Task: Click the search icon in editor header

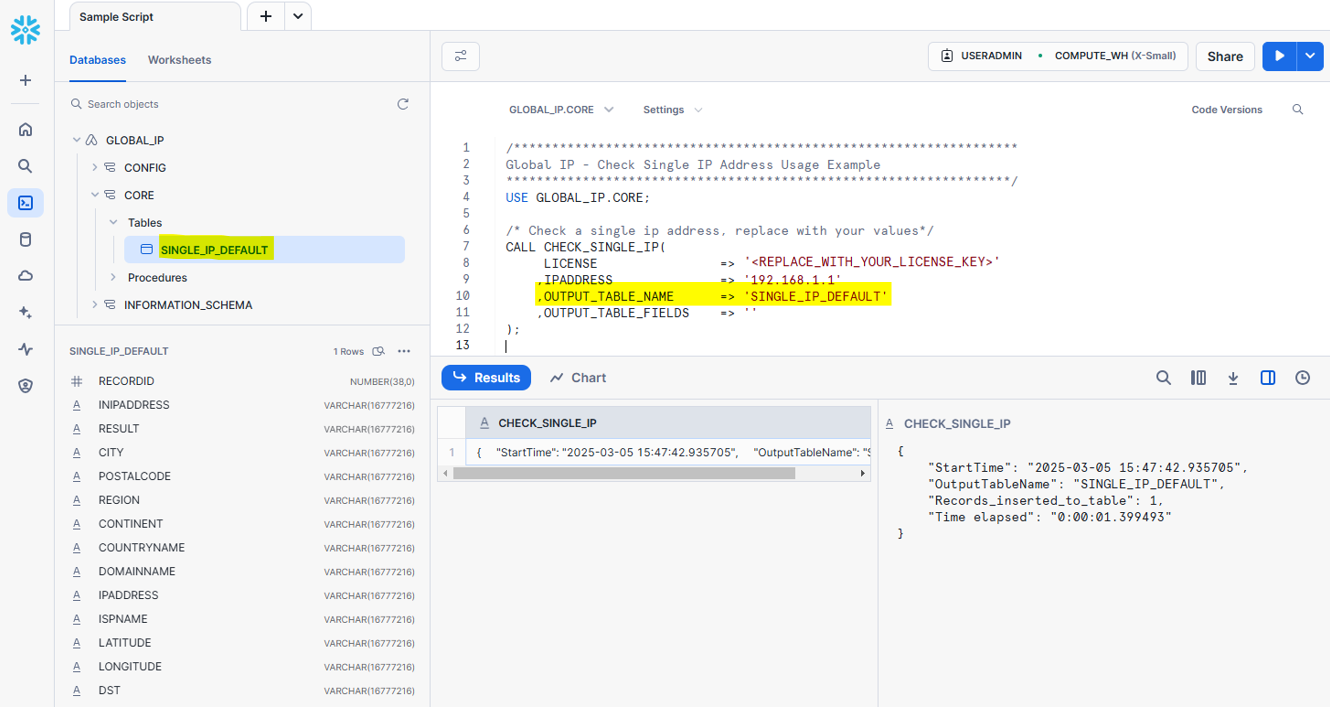Action: point(1298,110)
